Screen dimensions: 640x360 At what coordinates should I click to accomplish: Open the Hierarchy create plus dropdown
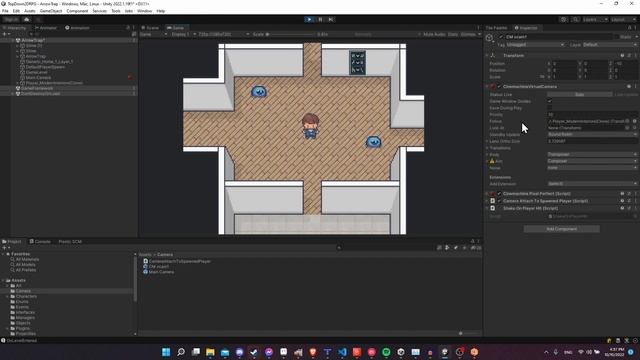click(x=6, y=34)
